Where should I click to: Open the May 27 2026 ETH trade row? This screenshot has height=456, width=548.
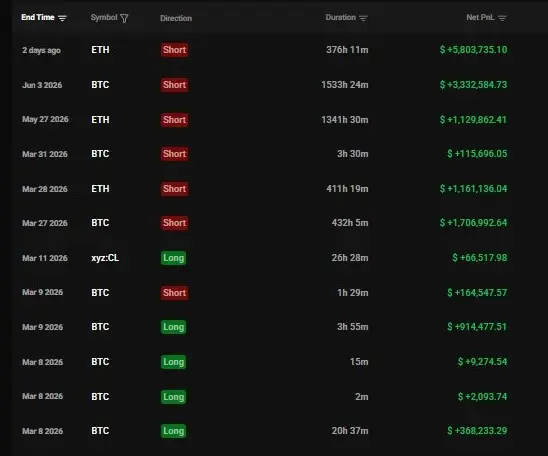point(265,120)
